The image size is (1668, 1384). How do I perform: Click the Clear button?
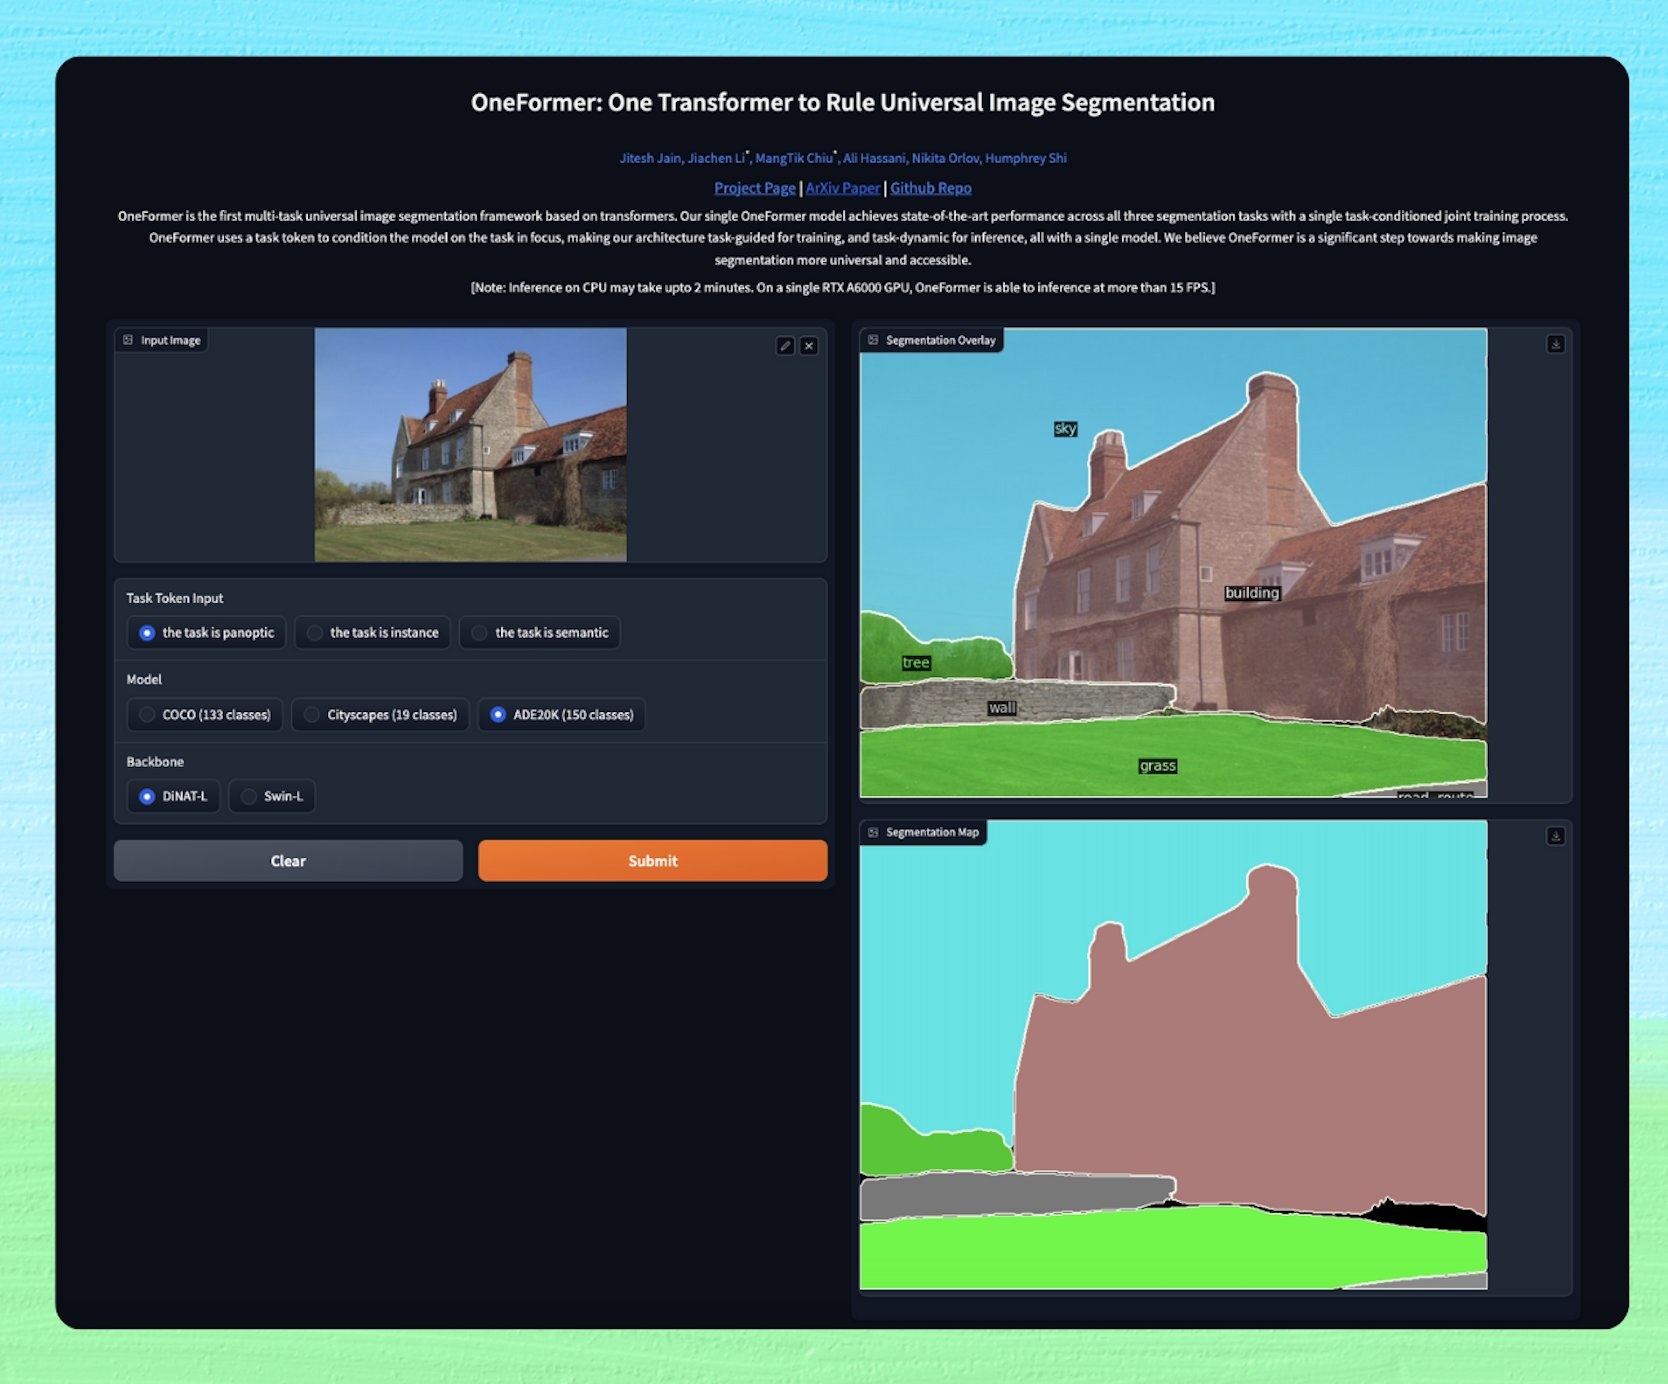pyautogui.click(x=288, y=861)
